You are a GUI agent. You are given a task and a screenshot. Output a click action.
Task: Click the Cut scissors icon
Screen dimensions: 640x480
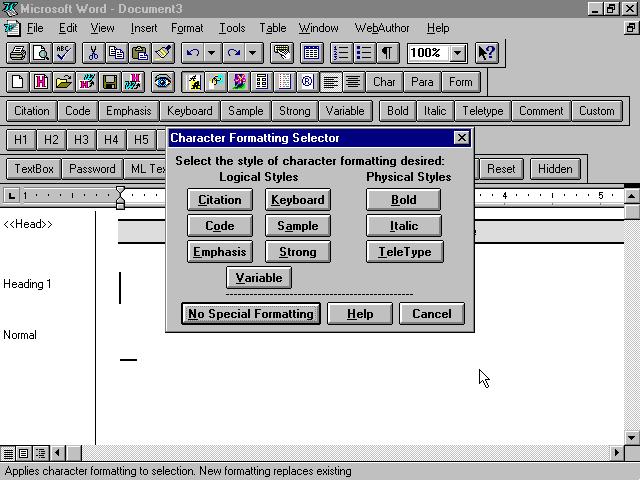click(93, 53)
